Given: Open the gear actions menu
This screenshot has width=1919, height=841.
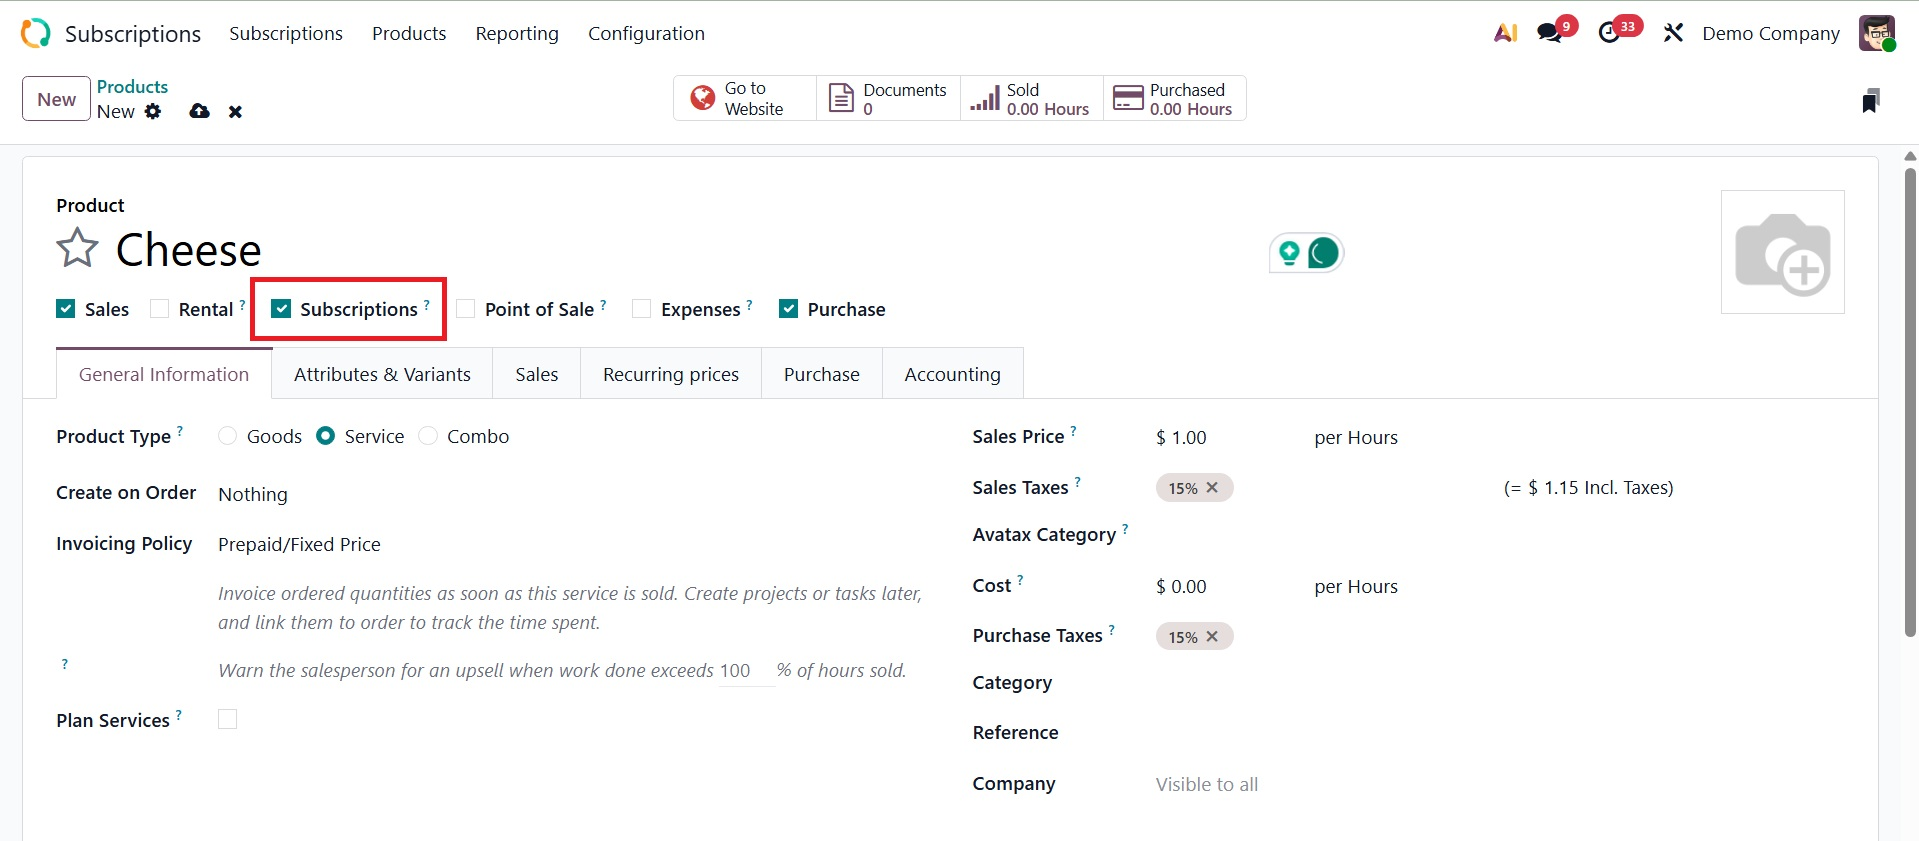Looking at the screenshot, I should pos(153,111).
